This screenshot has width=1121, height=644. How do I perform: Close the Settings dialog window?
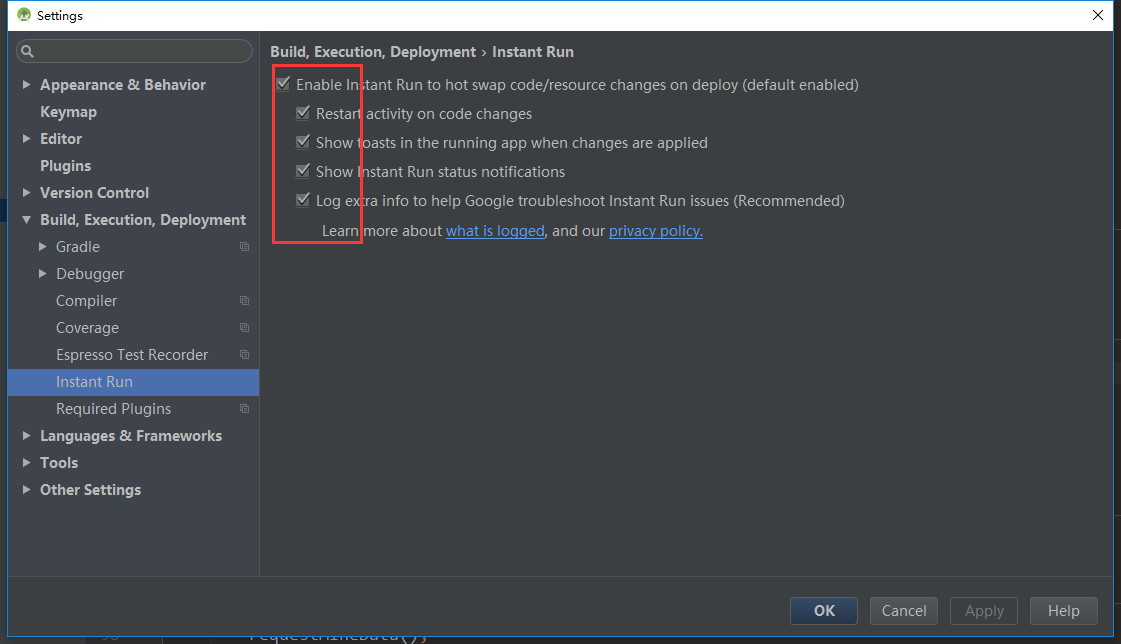point(1098,15)
